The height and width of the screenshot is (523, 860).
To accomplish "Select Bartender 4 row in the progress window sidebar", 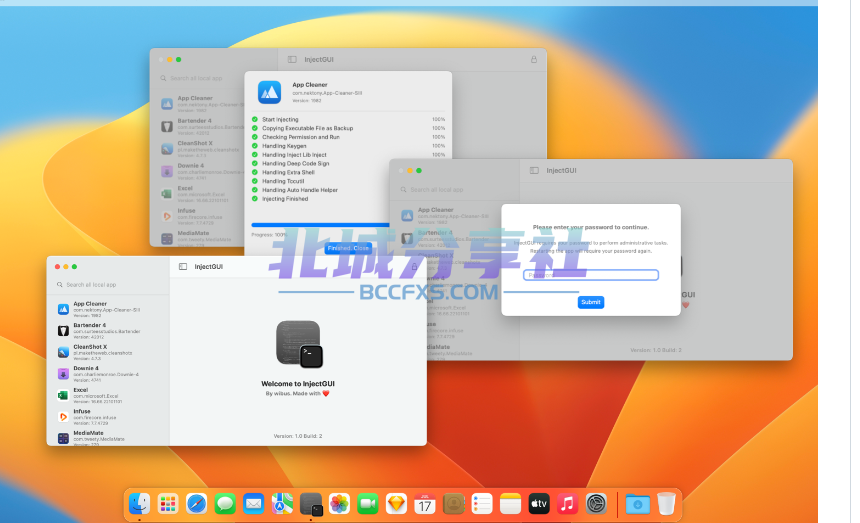I will [x=201, y=127].
